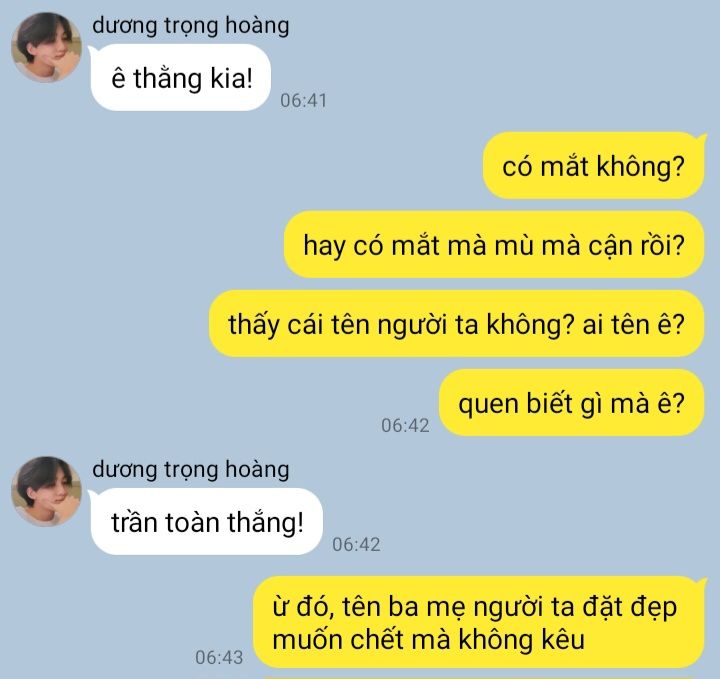Tap the "trần toàn thắng!" message bubble
Screen dimensions: 720x679
207,522
